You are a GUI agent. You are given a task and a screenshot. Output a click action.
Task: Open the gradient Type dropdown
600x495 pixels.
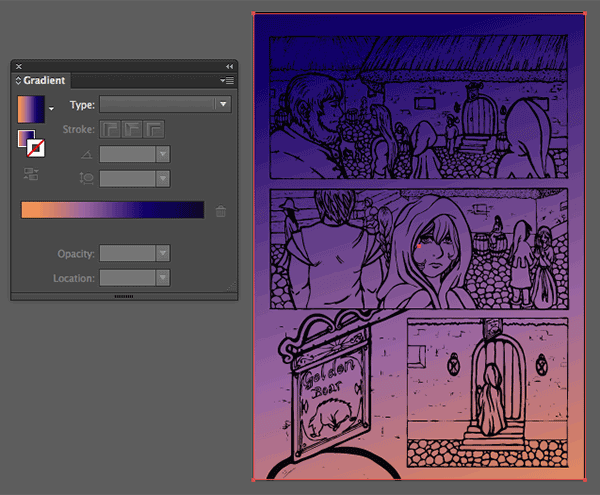click(x=166, y=104)
